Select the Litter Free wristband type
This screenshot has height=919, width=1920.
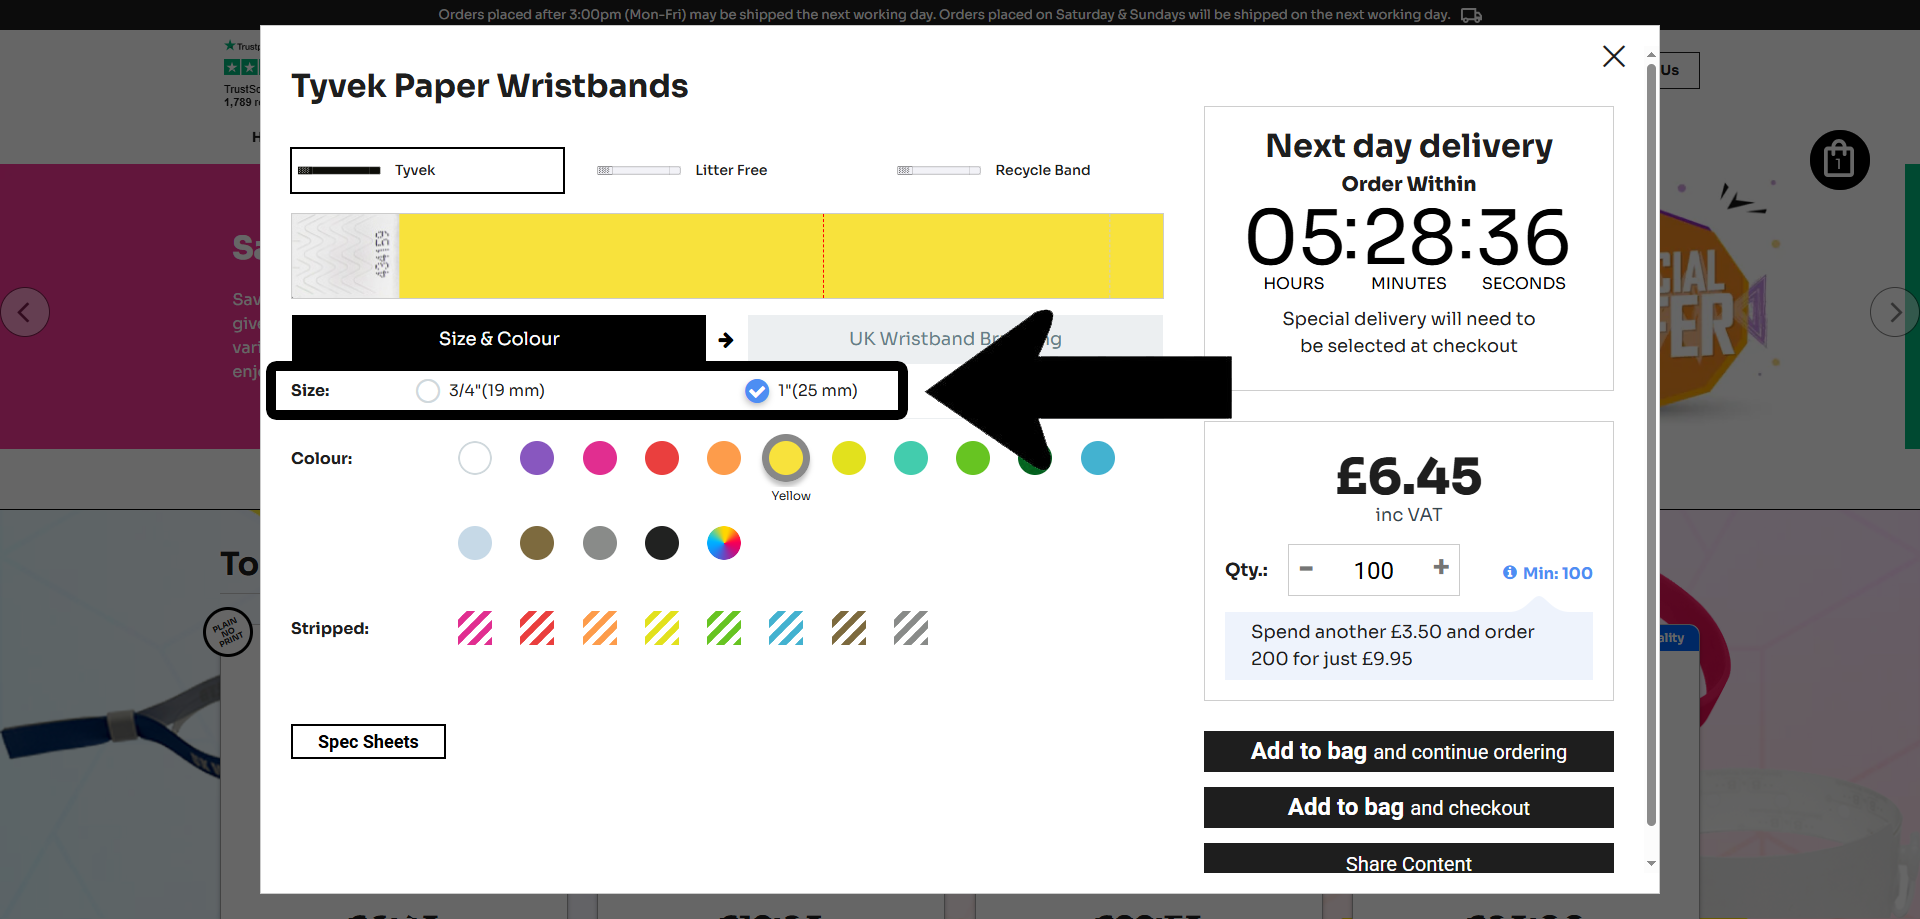coord(730,170)
